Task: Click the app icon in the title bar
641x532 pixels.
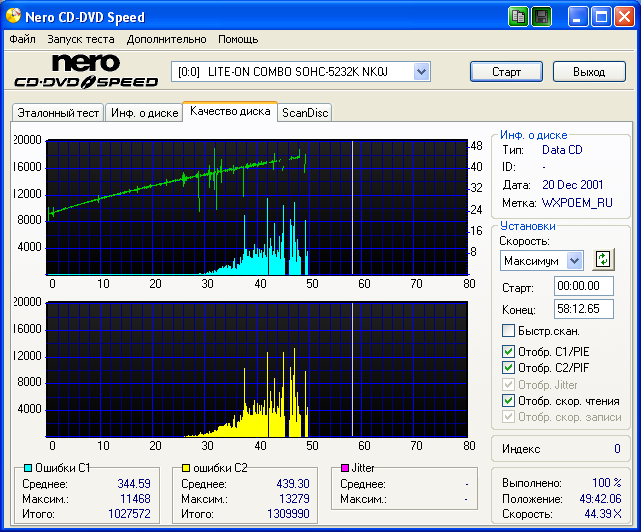Action: [x=14, y=17]
